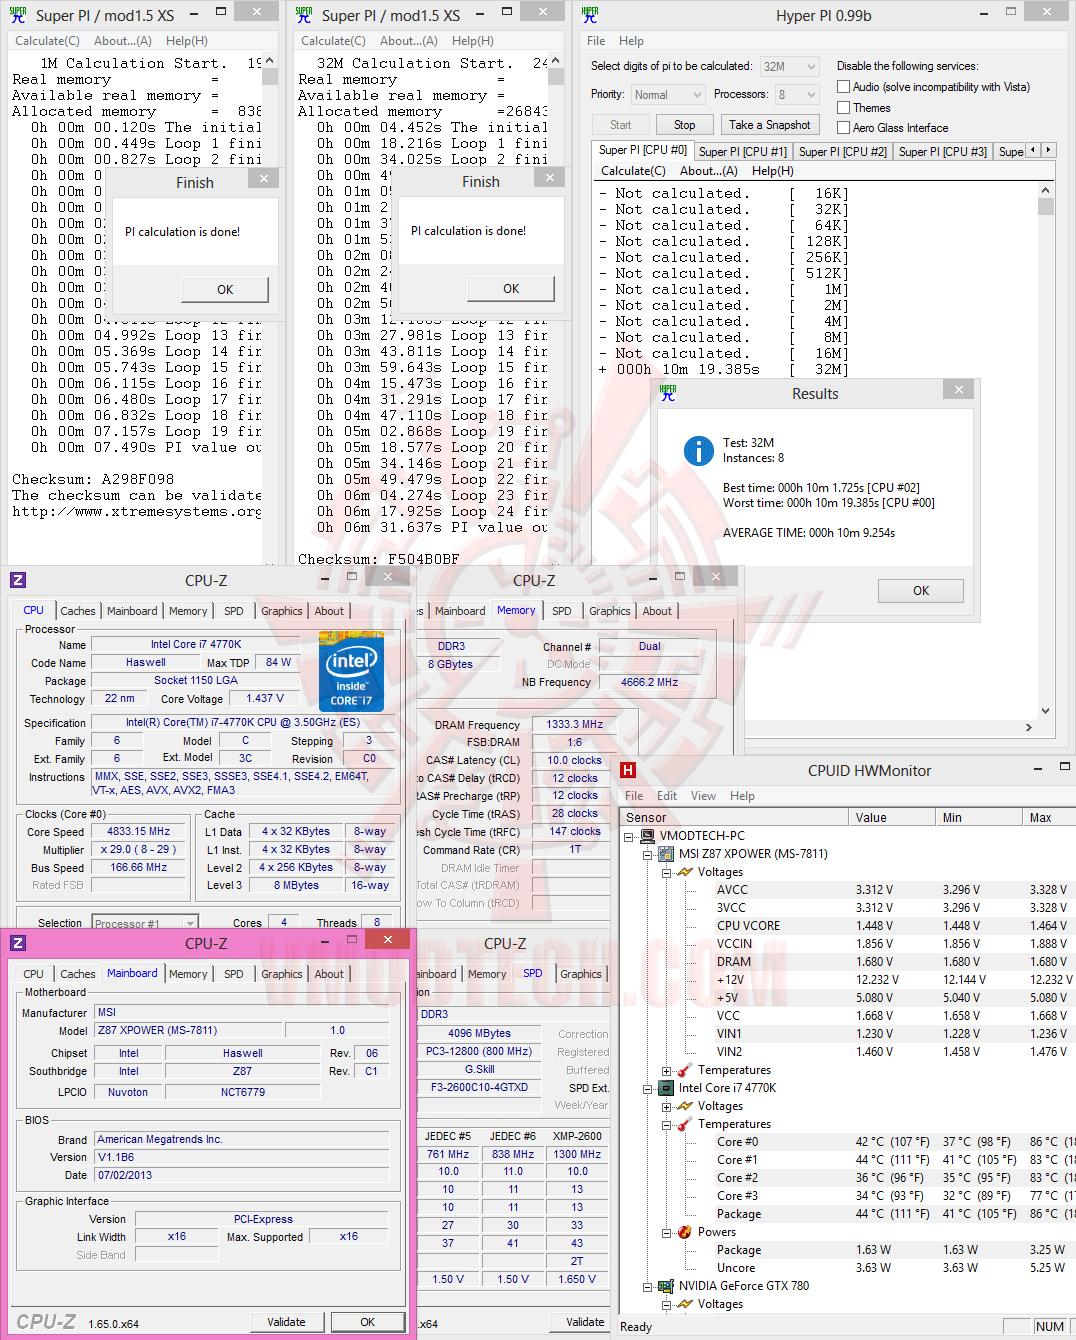This screenshot has height=1340, width=1076.
Task: Click the blue information icon in Results dialog
Action: click(698, 451)
